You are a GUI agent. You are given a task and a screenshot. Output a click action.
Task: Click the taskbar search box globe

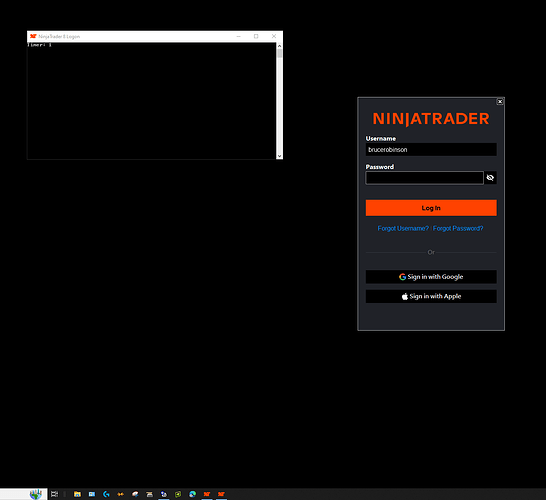coord(36,494)
